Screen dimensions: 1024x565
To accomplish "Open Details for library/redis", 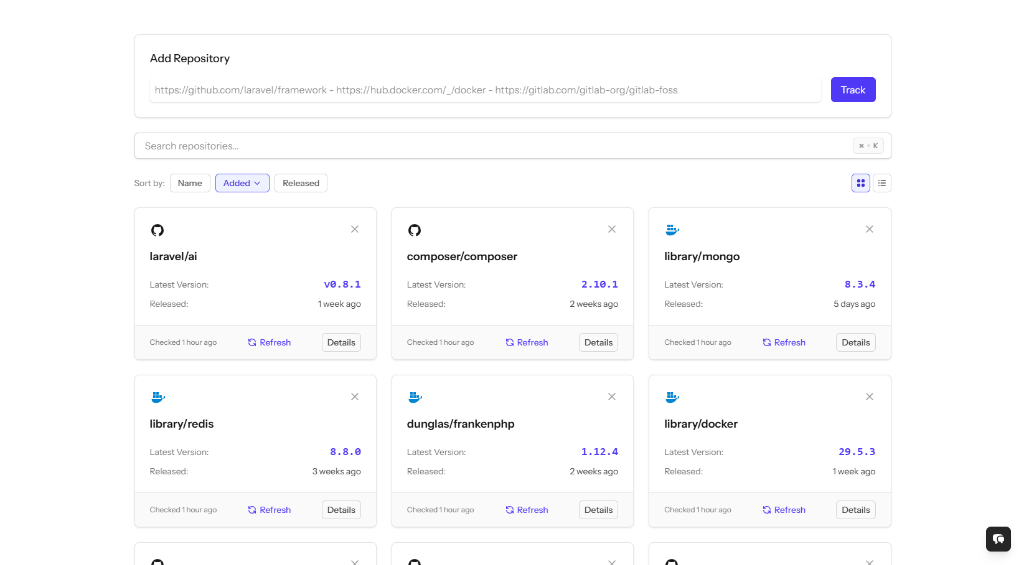I will [341, 509].
